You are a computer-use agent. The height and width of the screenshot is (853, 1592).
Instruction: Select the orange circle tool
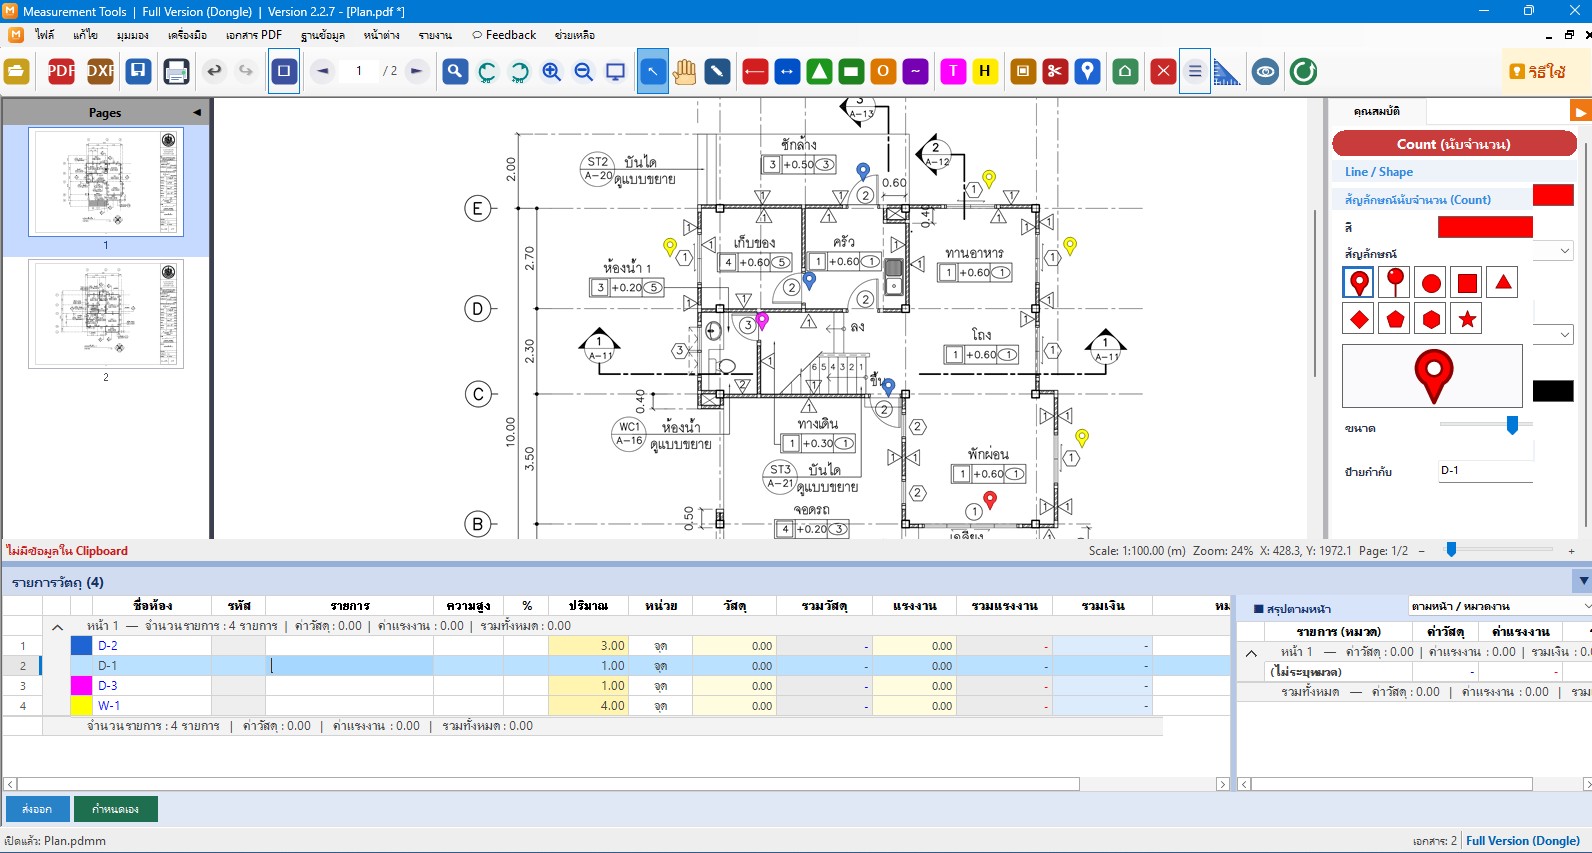click(883, 71)
